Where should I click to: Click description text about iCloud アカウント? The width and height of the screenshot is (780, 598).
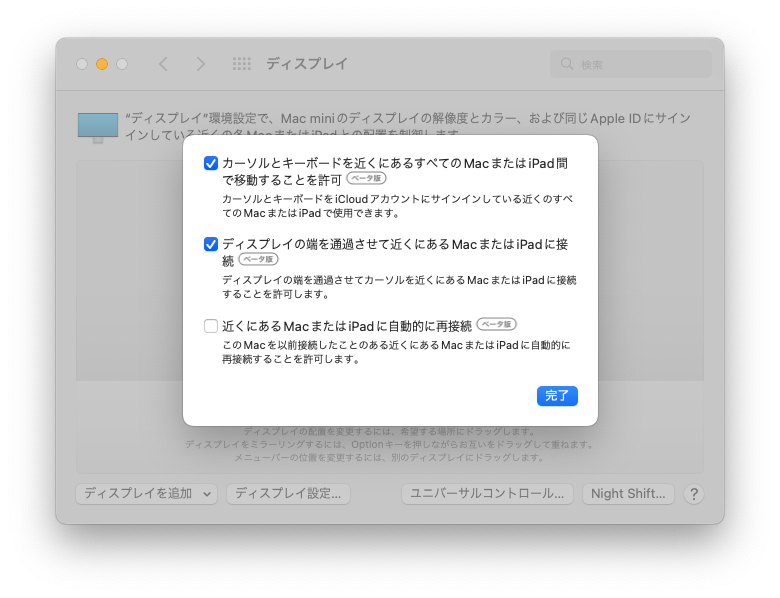[x=397, y=206]
